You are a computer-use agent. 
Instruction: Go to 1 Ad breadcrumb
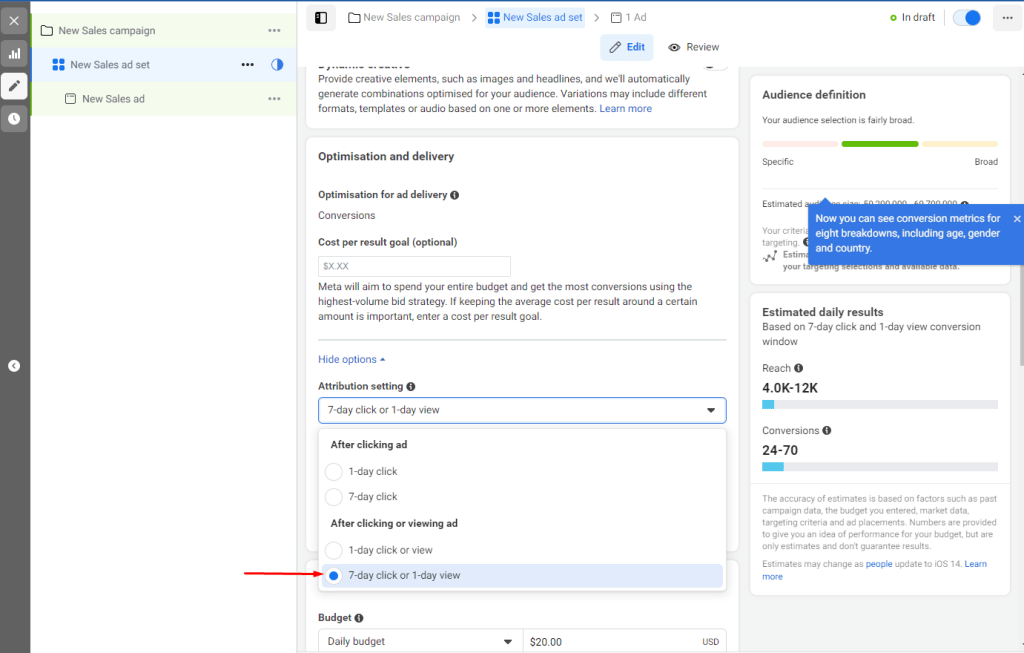click(628, 18)
